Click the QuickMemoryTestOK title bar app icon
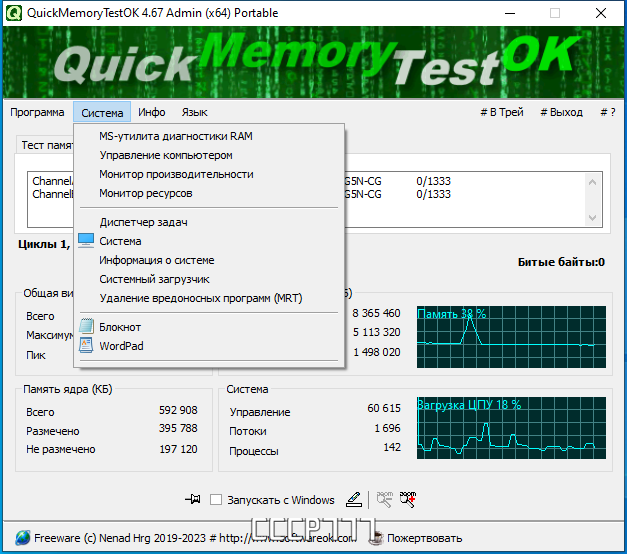Image resolution: width=627 pixels, height=554 pixels. (x=13, y=13)
